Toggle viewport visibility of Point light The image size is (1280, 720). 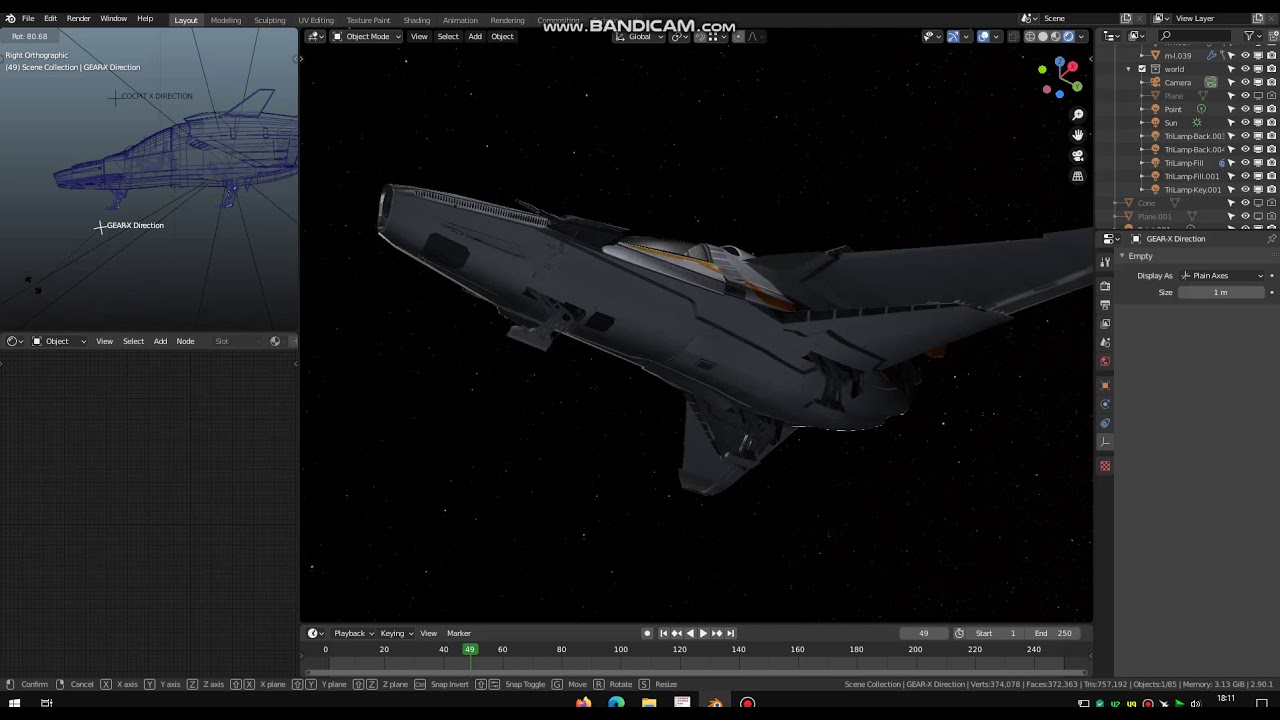coord(1245,109)
